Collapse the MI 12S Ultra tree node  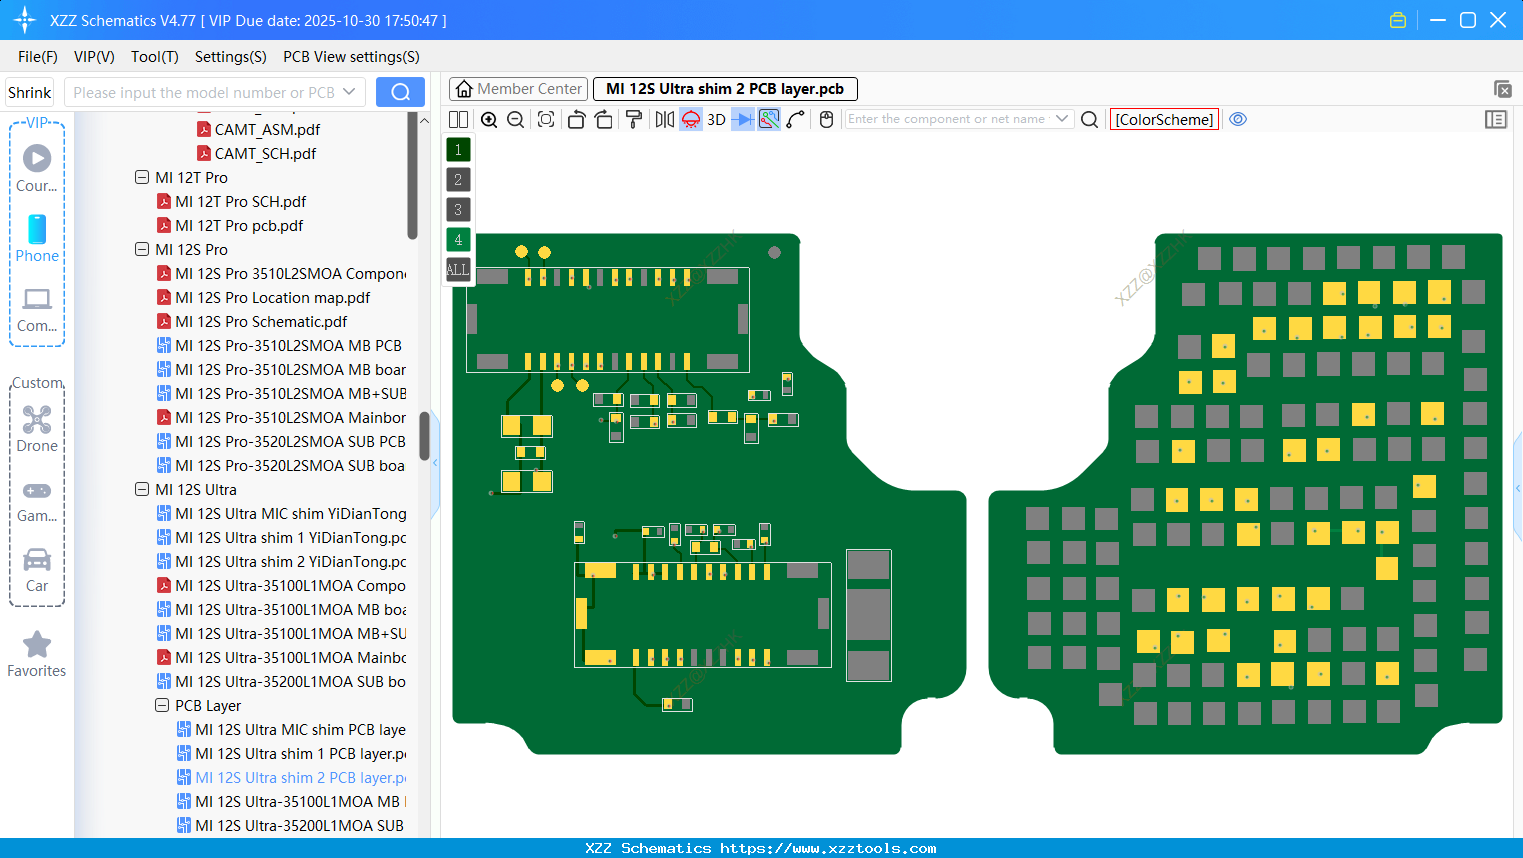[142, 489]
